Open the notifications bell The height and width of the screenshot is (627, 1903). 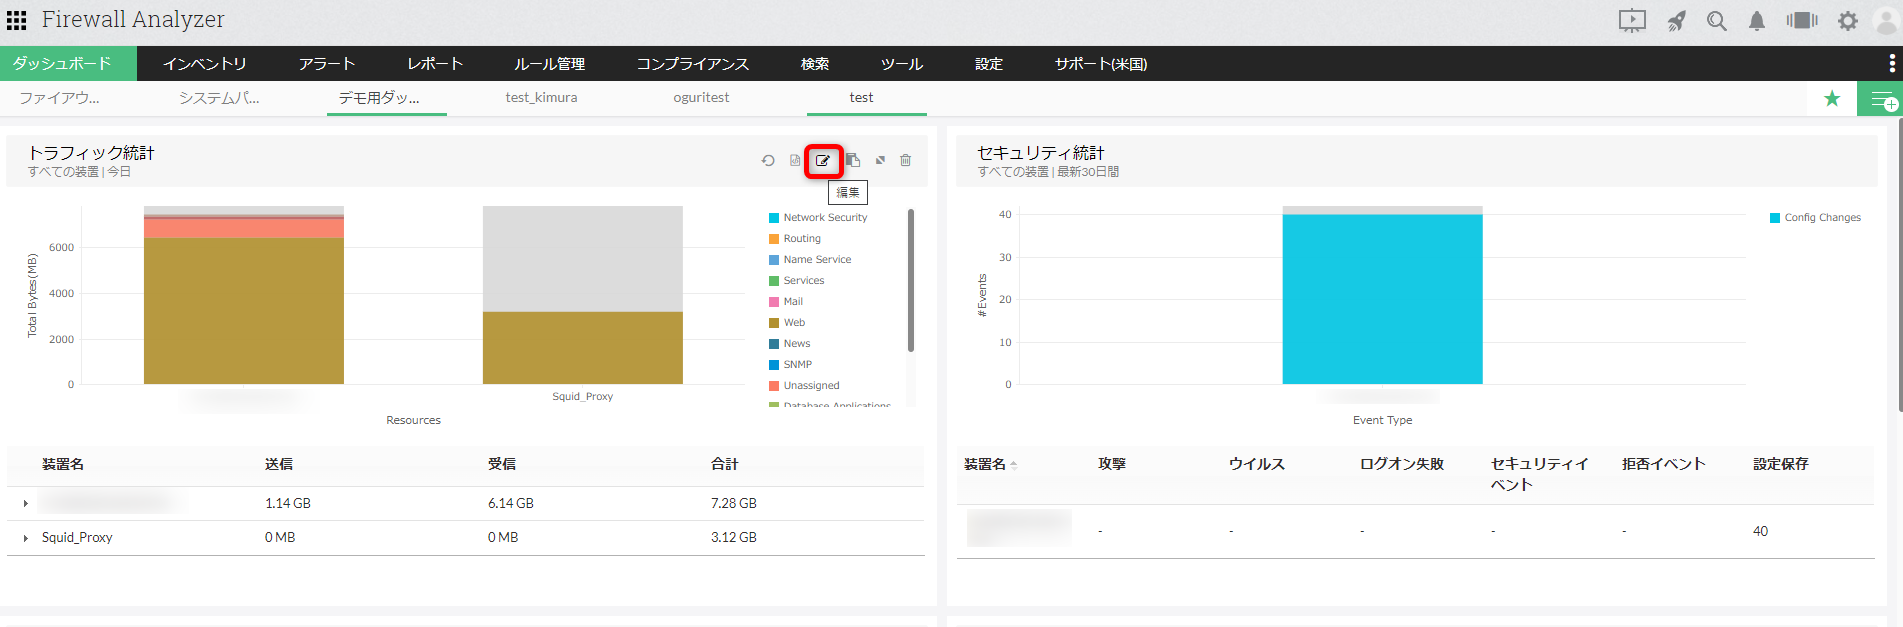click(x=1756, y=21)
